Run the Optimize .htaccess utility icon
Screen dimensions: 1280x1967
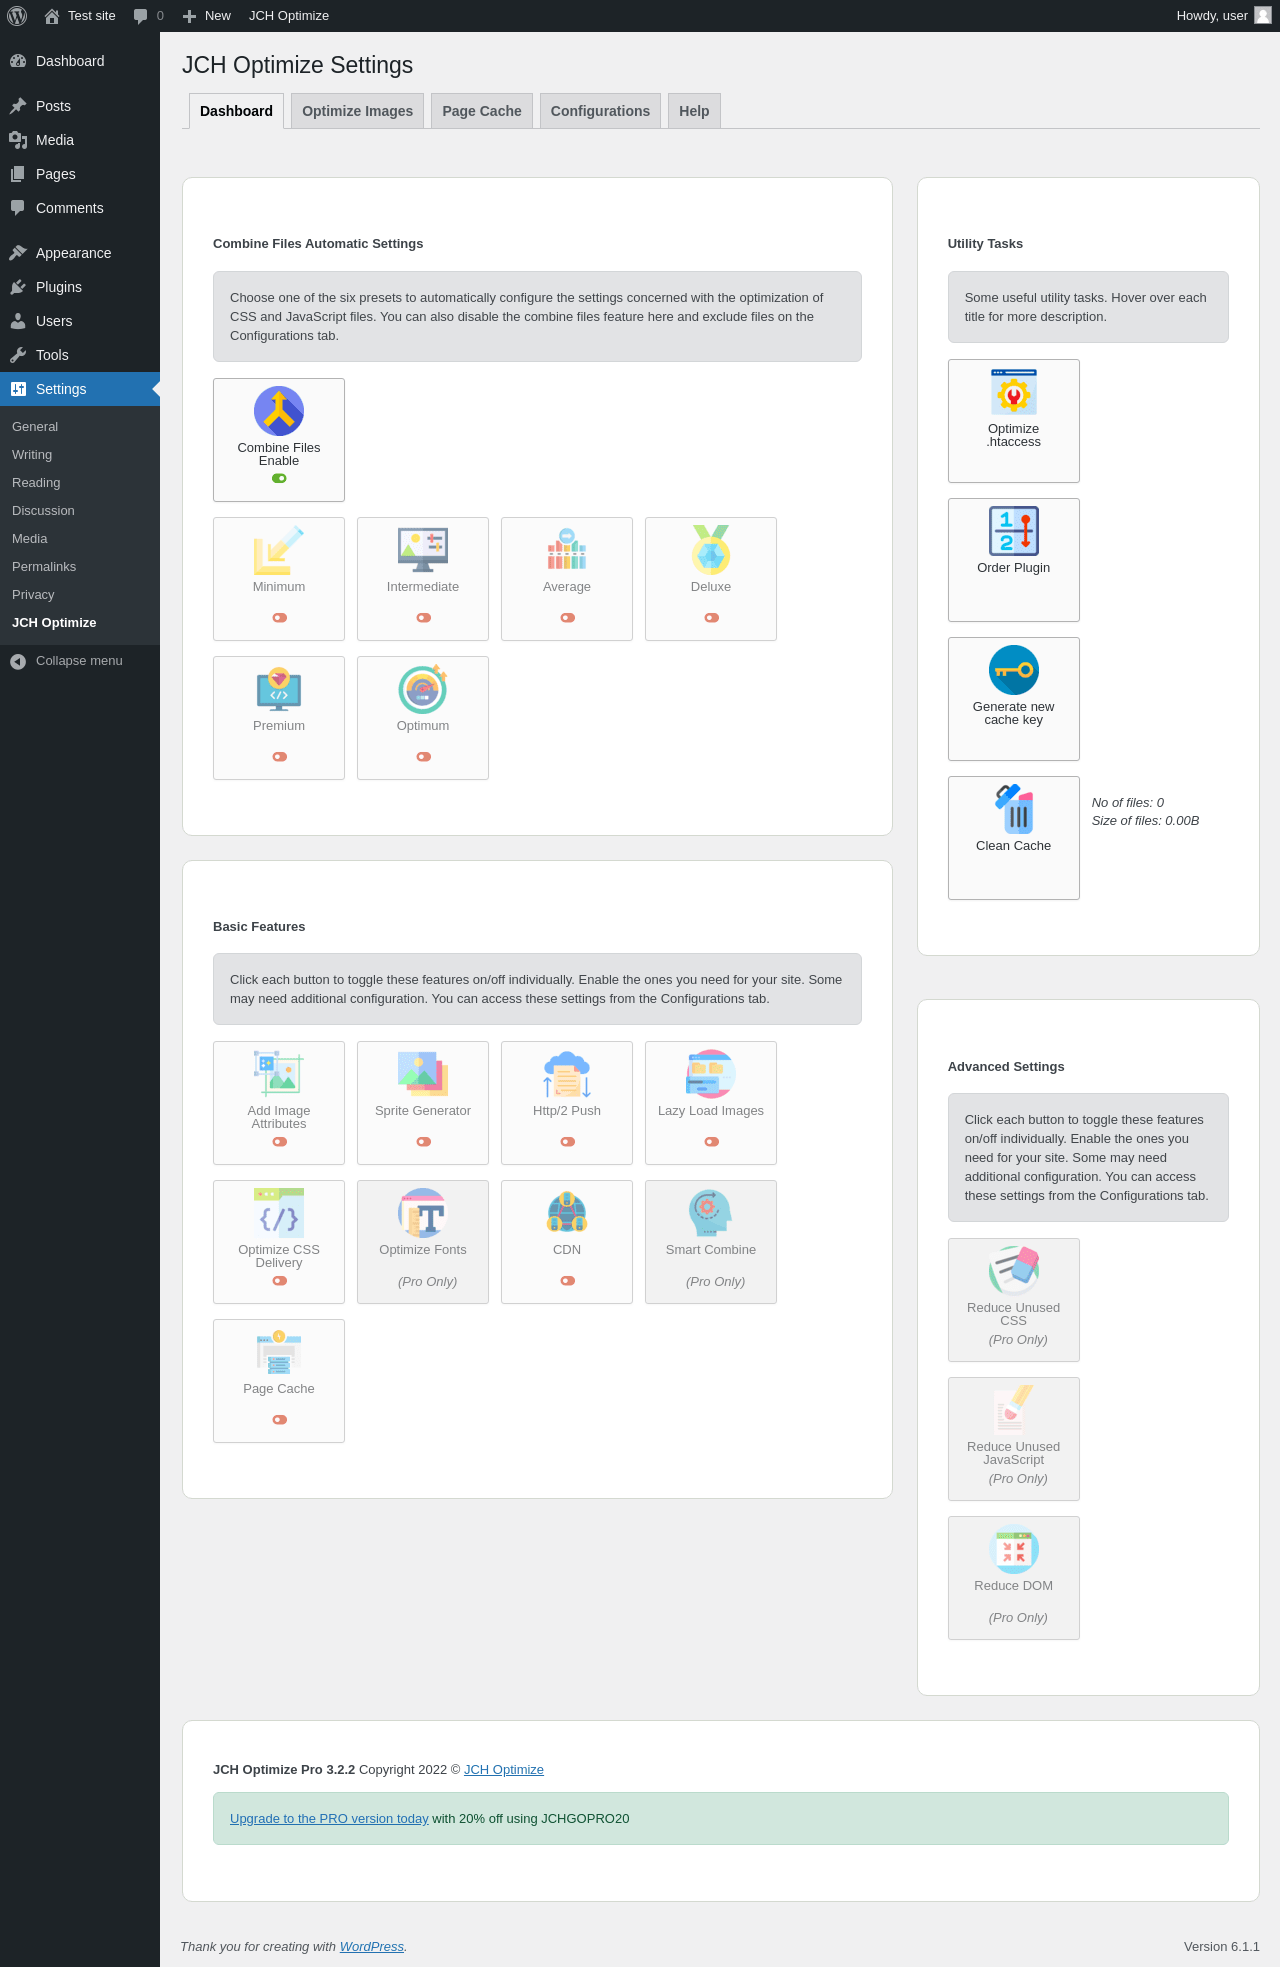click(1014, 392)
